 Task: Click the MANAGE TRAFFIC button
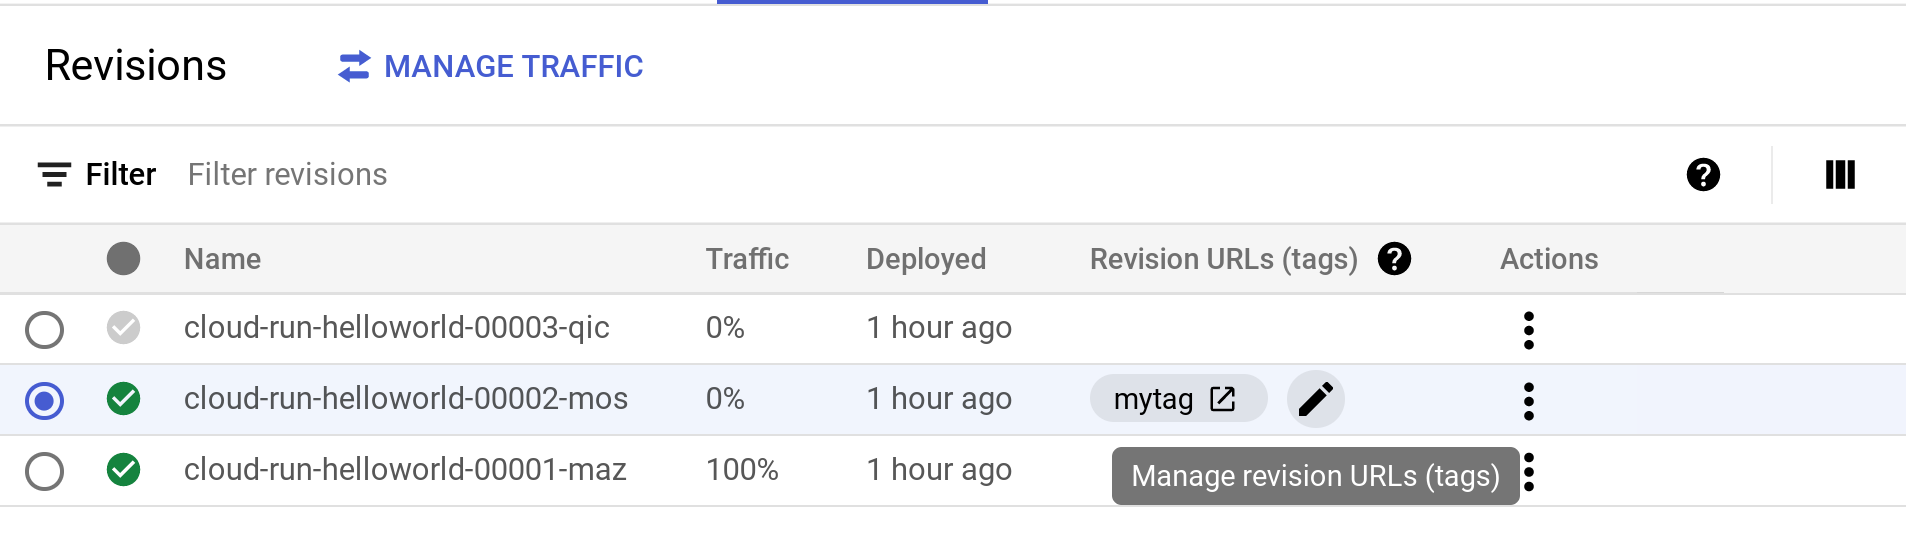click(x=513, y=67)
